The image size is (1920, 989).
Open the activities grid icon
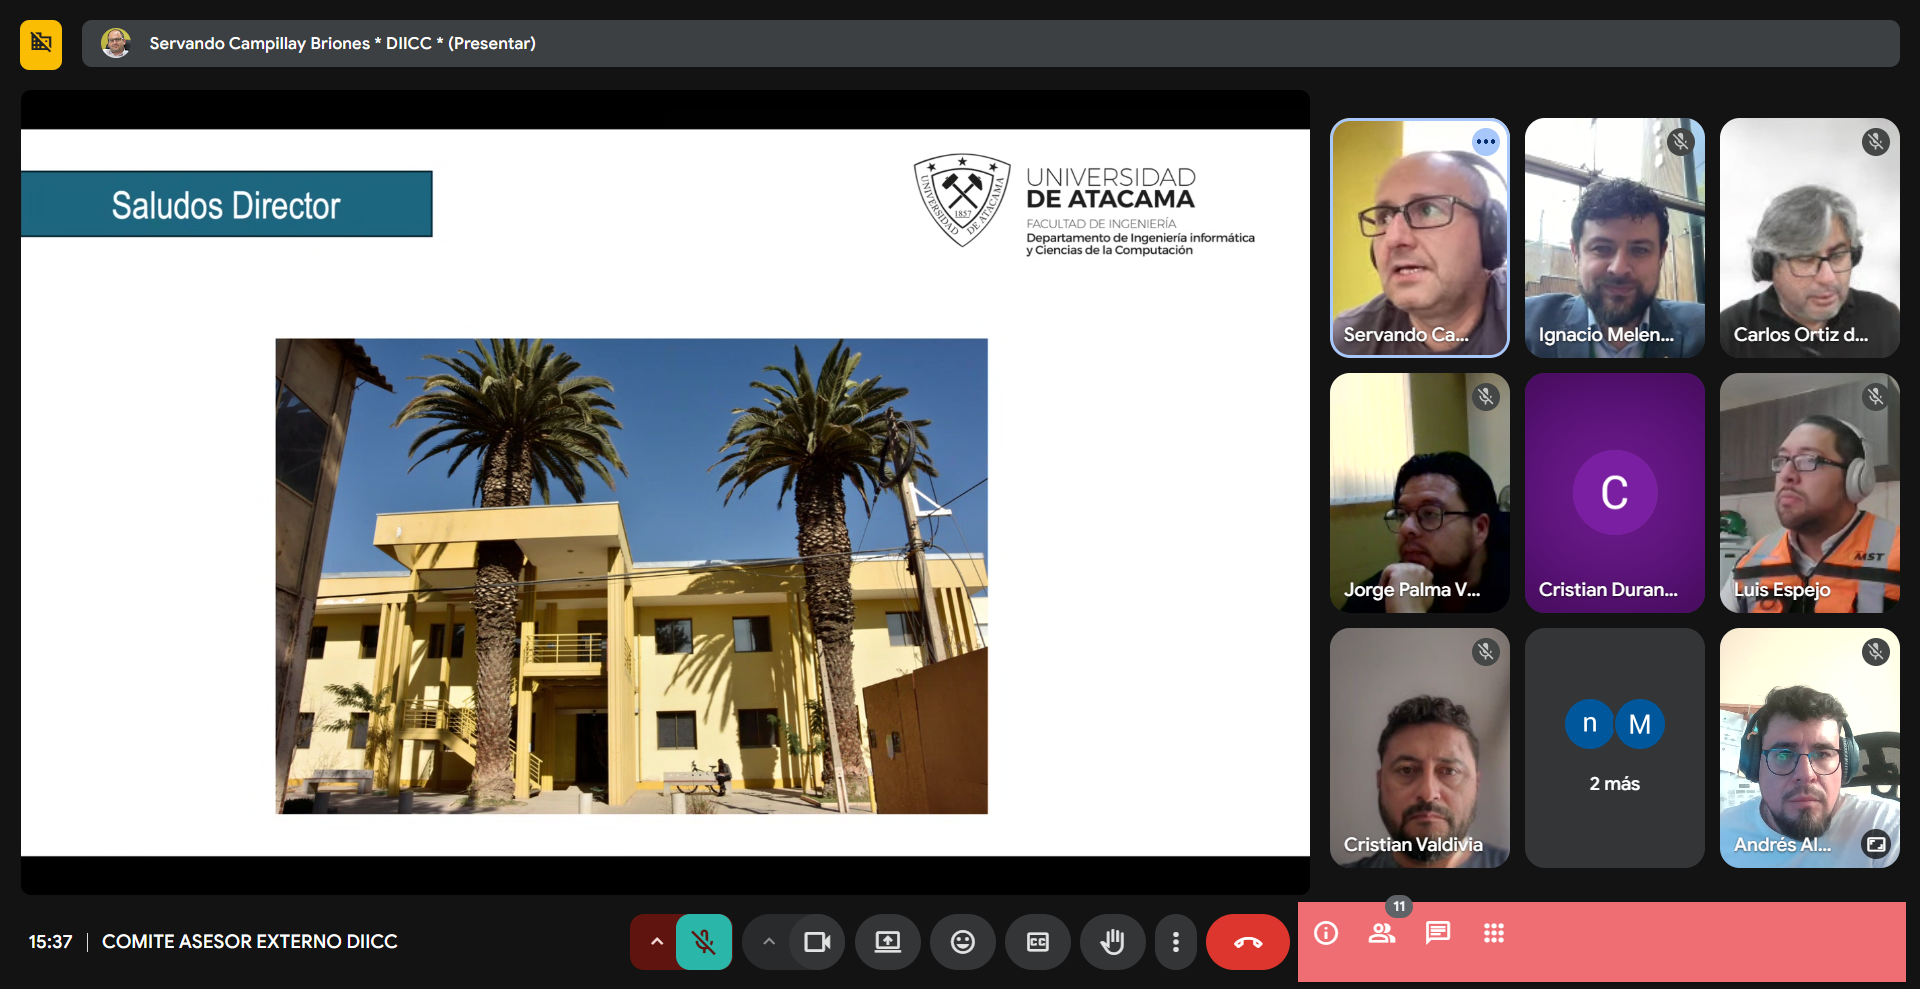point(1494,933)
